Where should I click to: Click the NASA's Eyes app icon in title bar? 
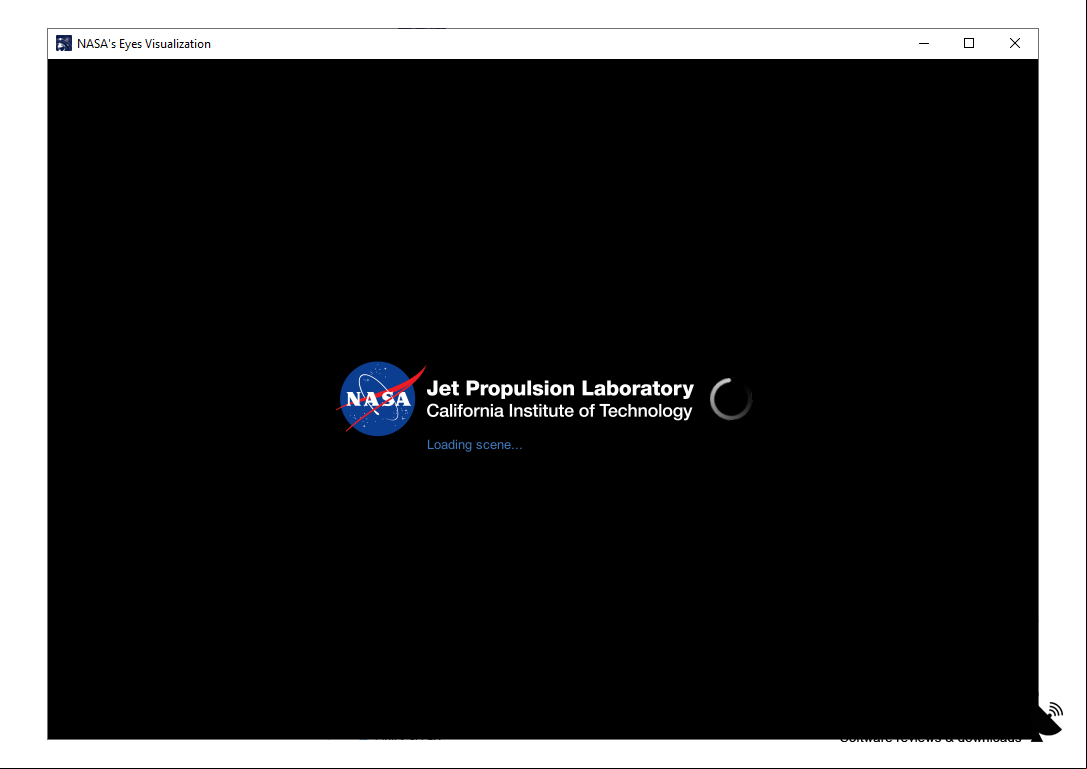point(64,43)
